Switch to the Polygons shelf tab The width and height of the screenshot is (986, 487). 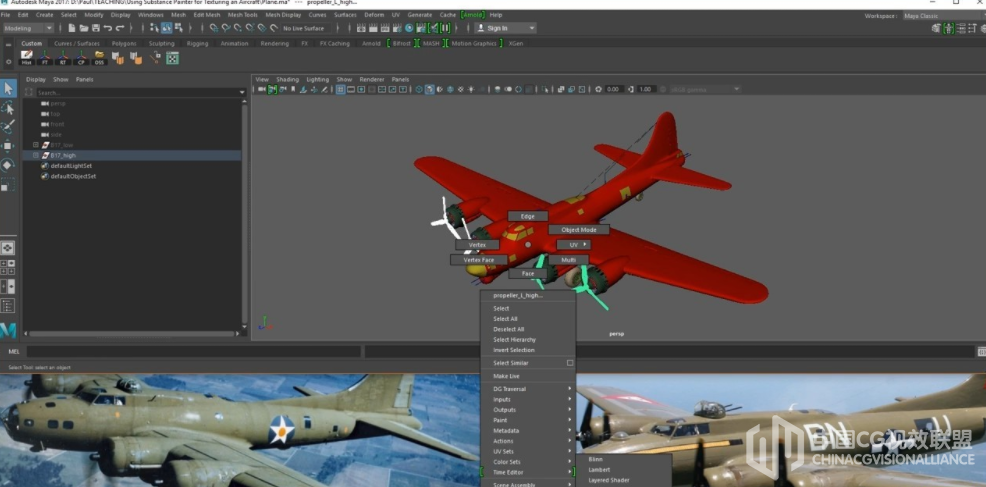coord(124,43)
